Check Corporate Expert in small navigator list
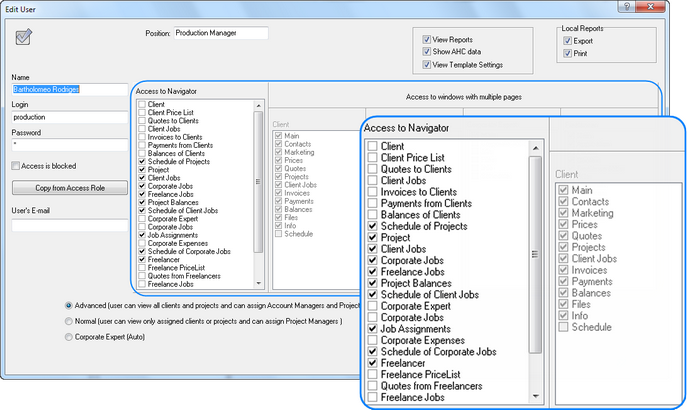 (x=142, y=219)
